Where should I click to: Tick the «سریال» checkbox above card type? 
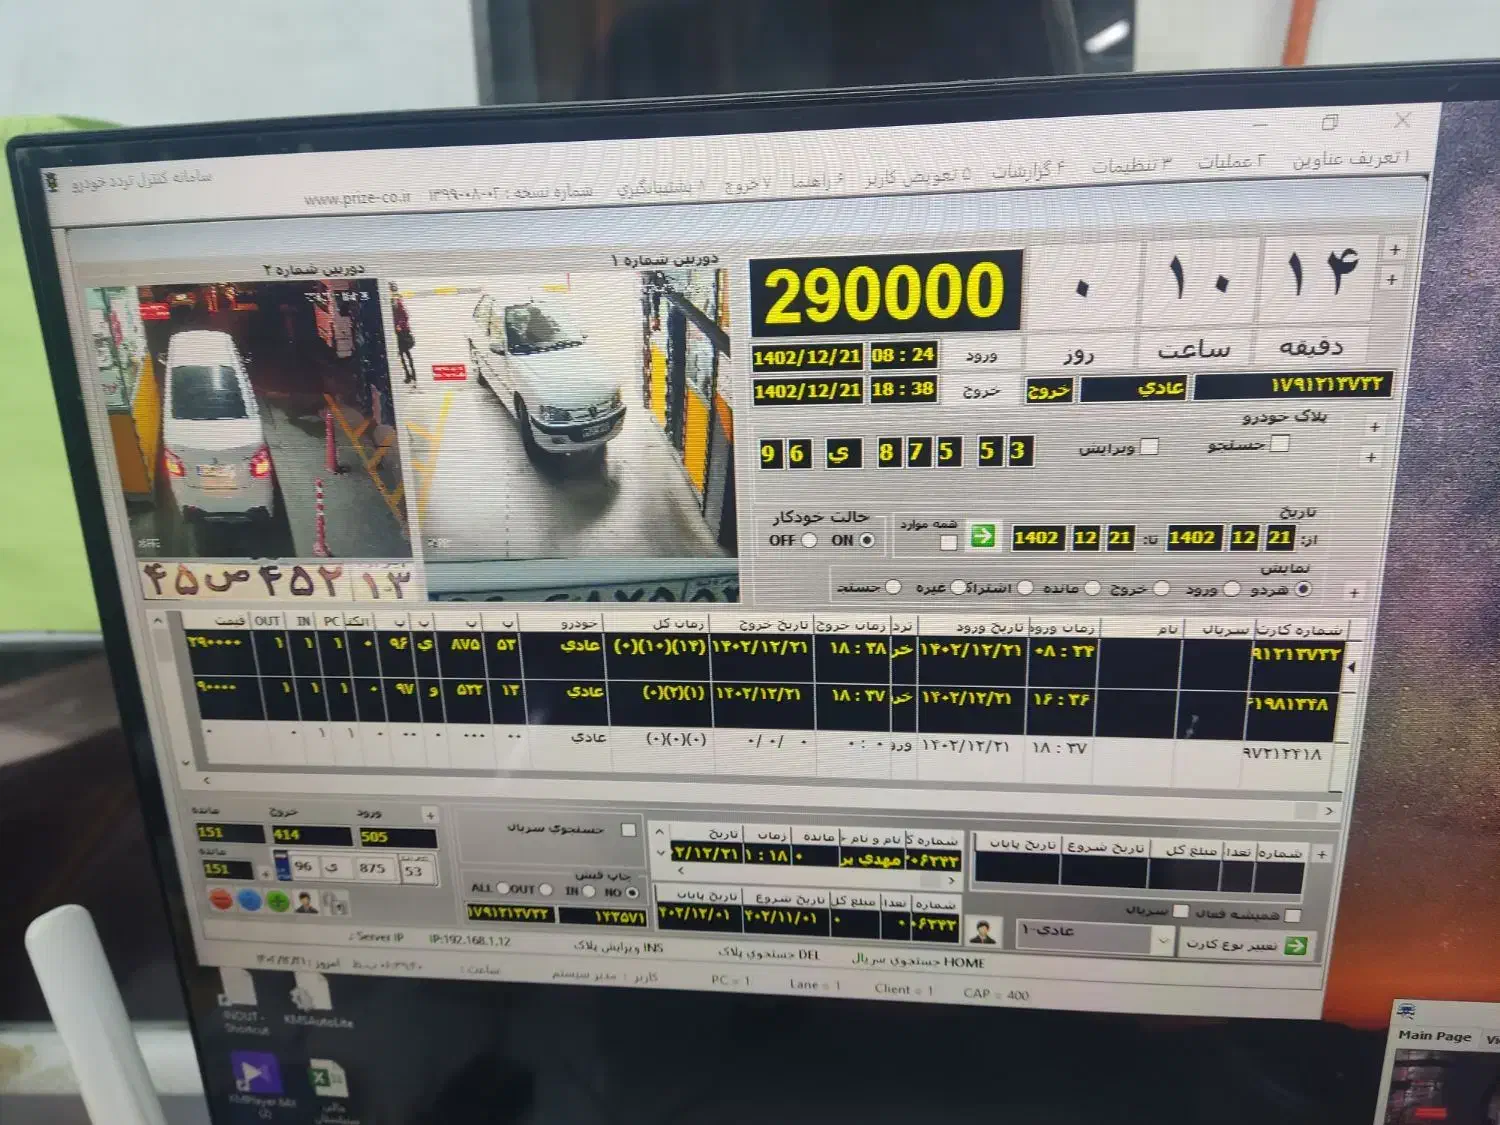click(x=1181, y=911)
